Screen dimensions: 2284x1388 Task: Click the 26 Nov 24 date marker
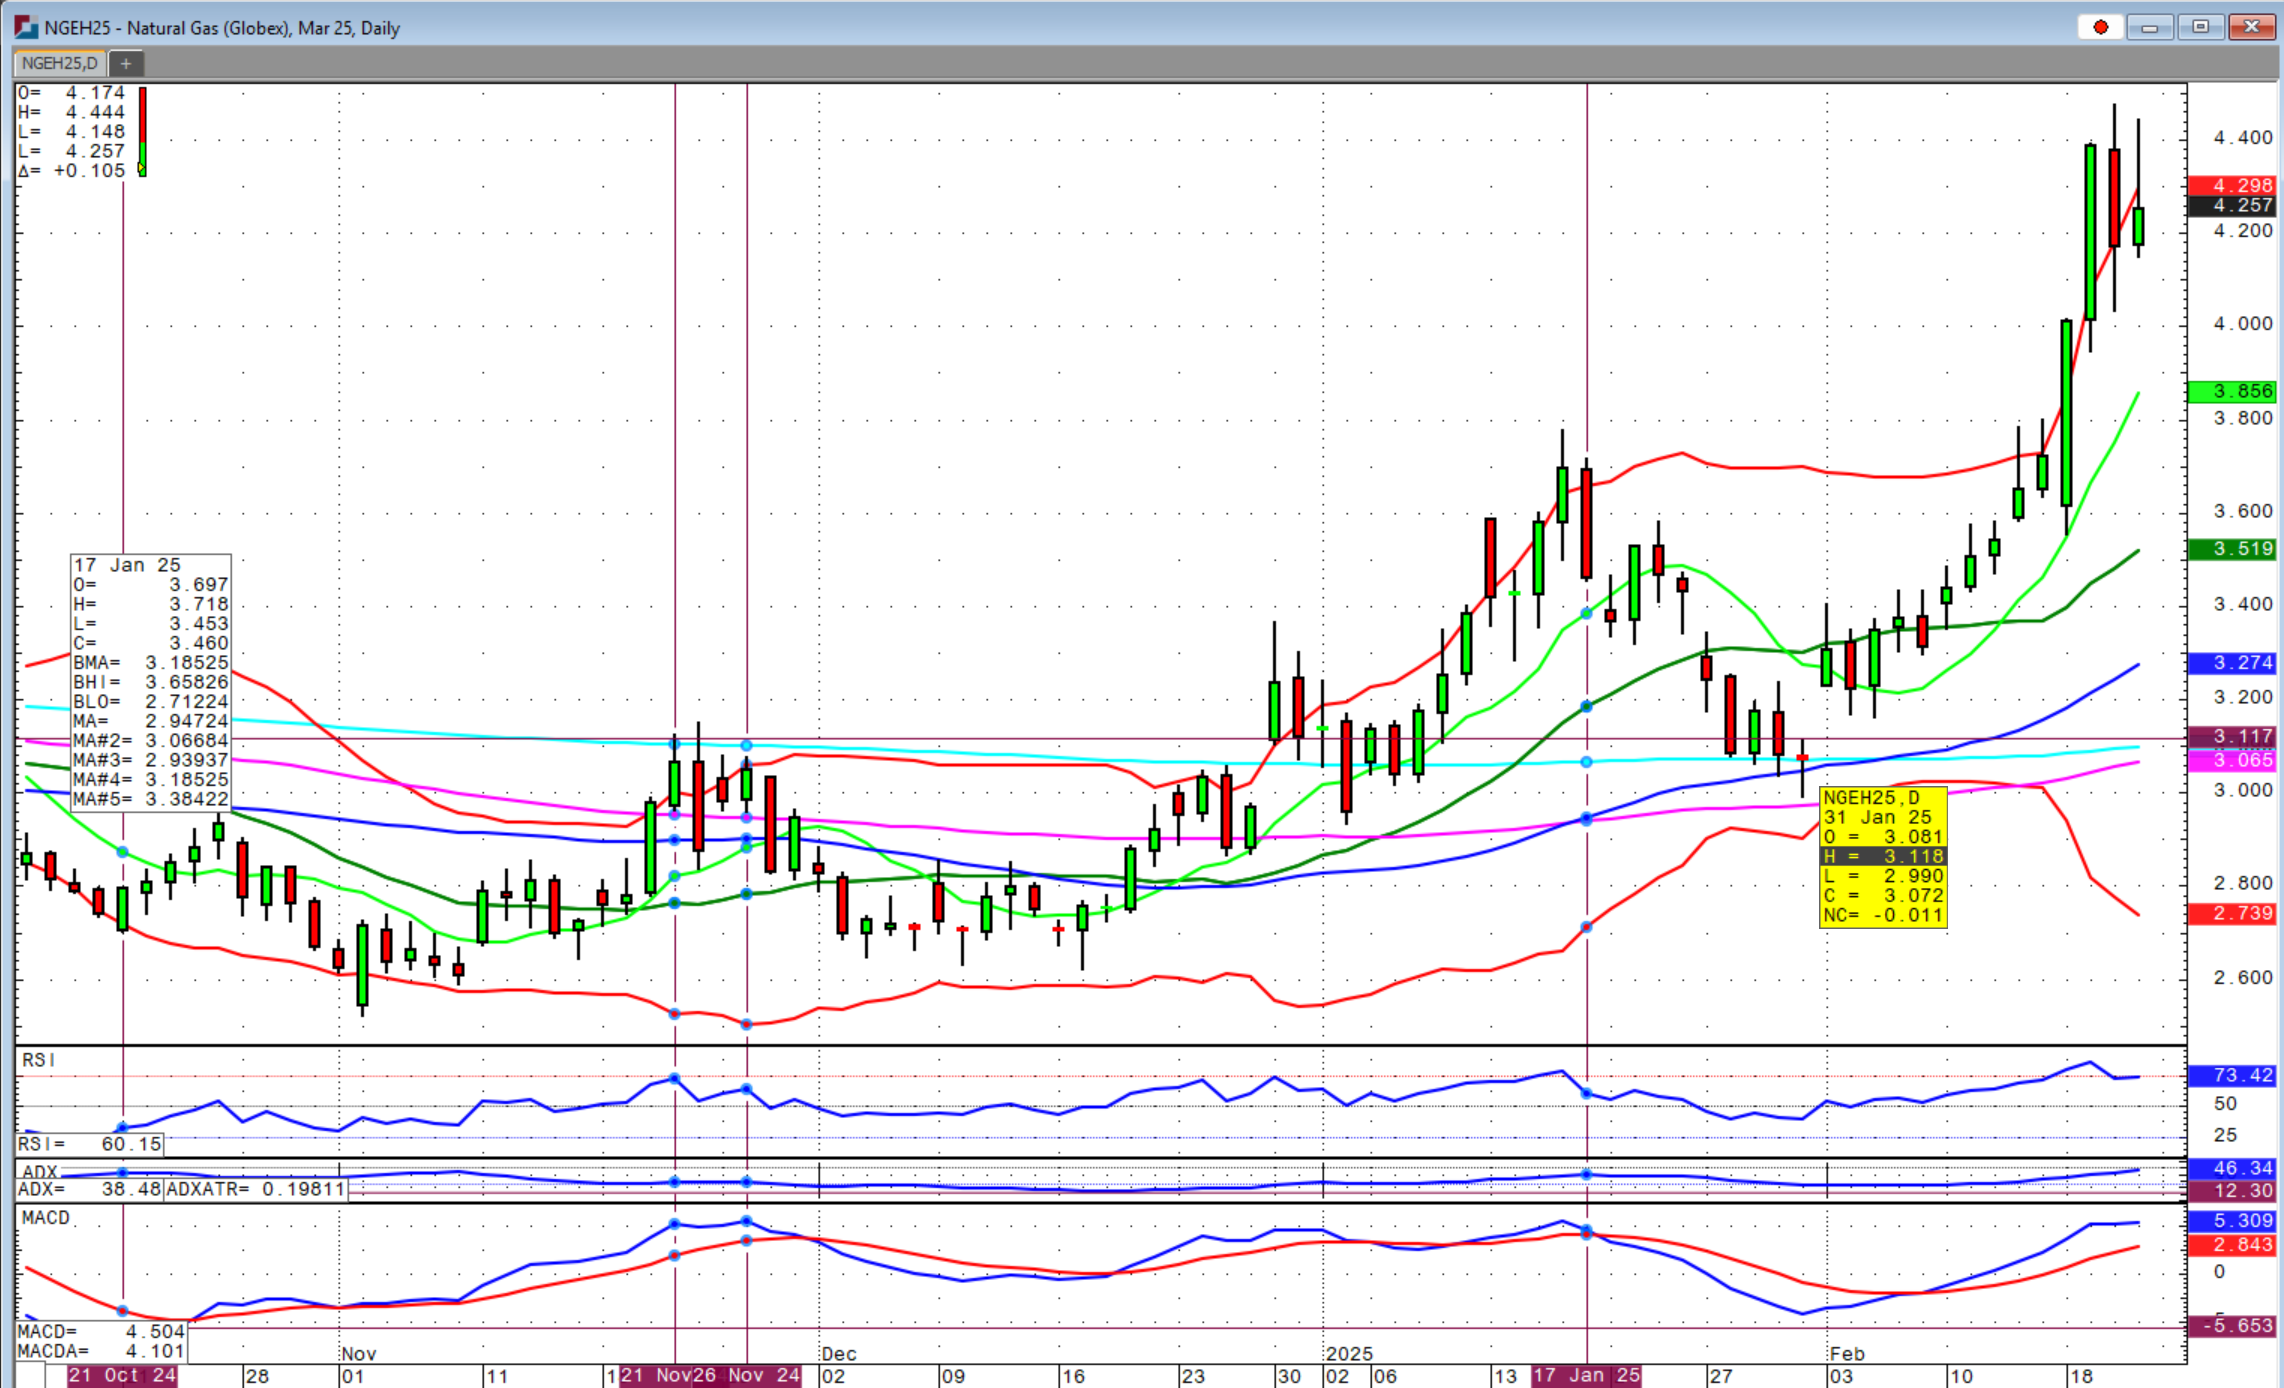tap(757, 1376)
